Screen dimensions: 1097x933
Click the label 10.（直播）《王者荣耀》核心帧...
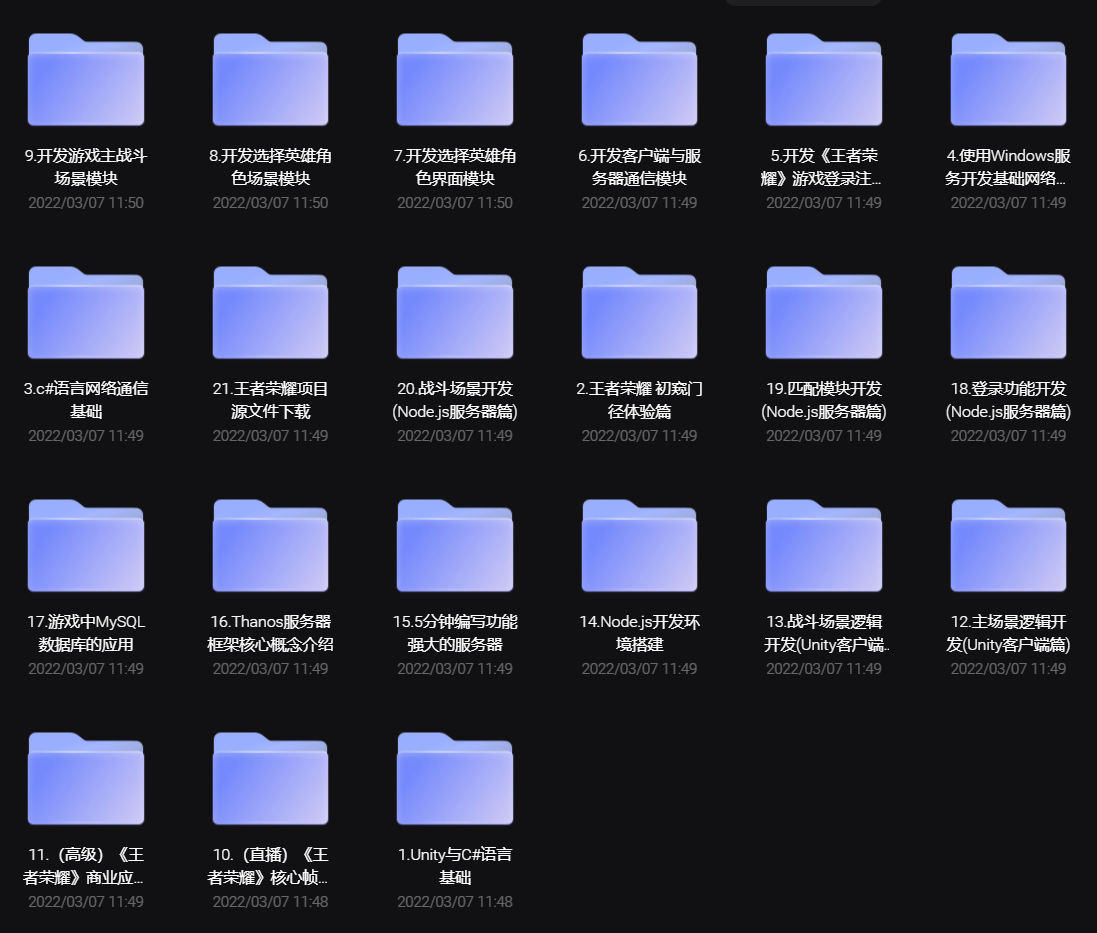(x=269, y=866)
